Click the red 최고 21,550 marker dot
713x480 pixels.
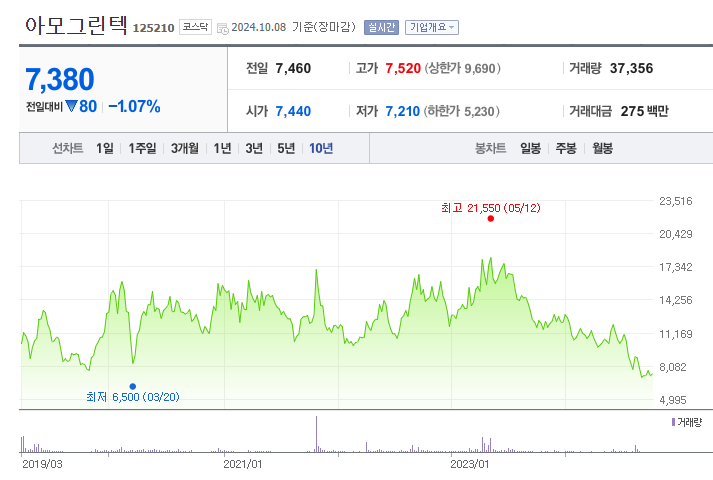click(x=491, y=219)
